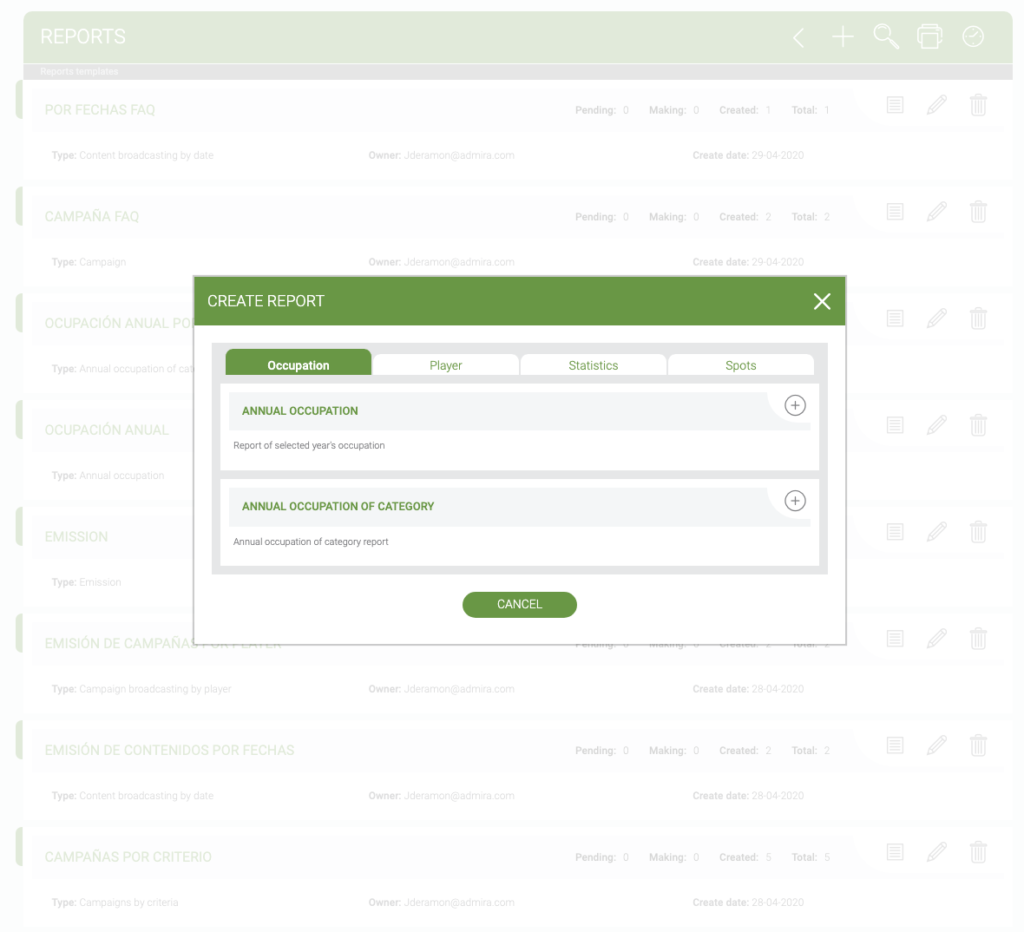Click the plus icon in Reports header
The image size is (1024, 932).
point(843,38)
